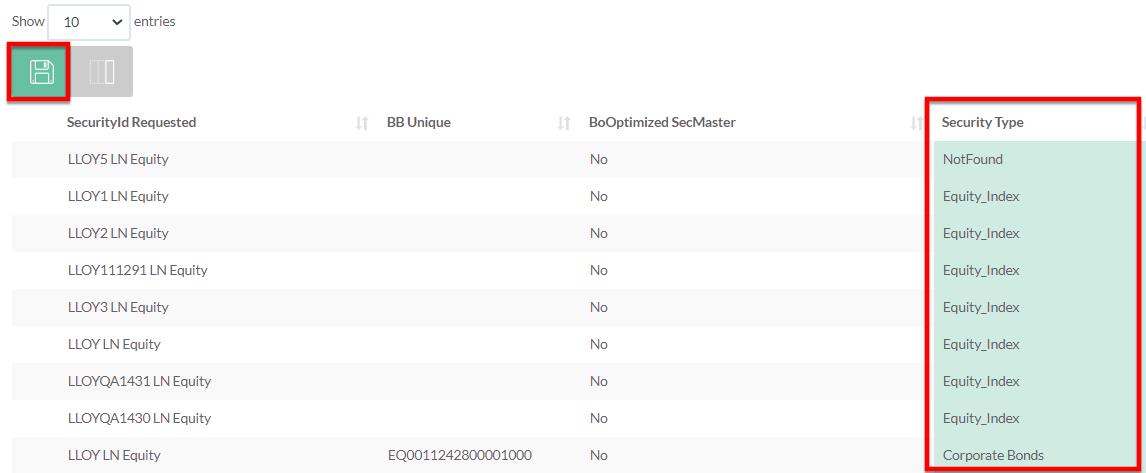This screenshot has width=1146, height=473.
Task: Click the grey column visibility button
Action: 102,72
